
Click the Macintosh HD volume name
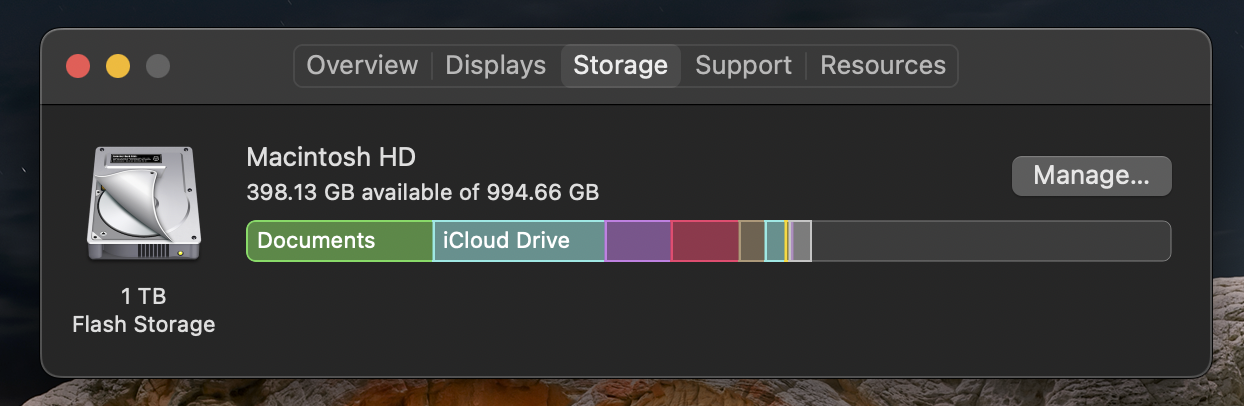tap(331, 157)
